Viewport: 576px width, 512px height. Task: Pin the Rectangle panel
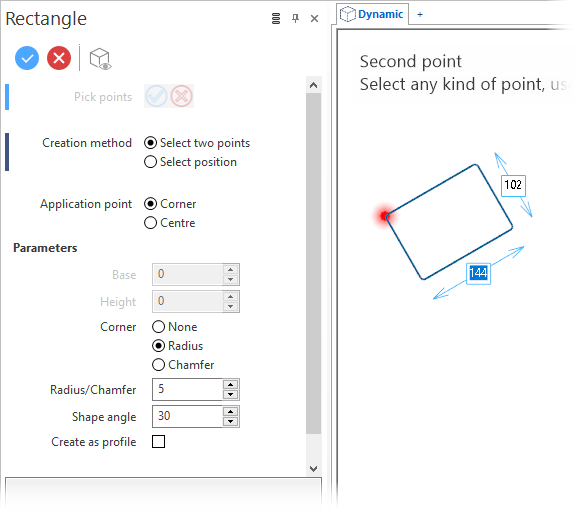295,18
